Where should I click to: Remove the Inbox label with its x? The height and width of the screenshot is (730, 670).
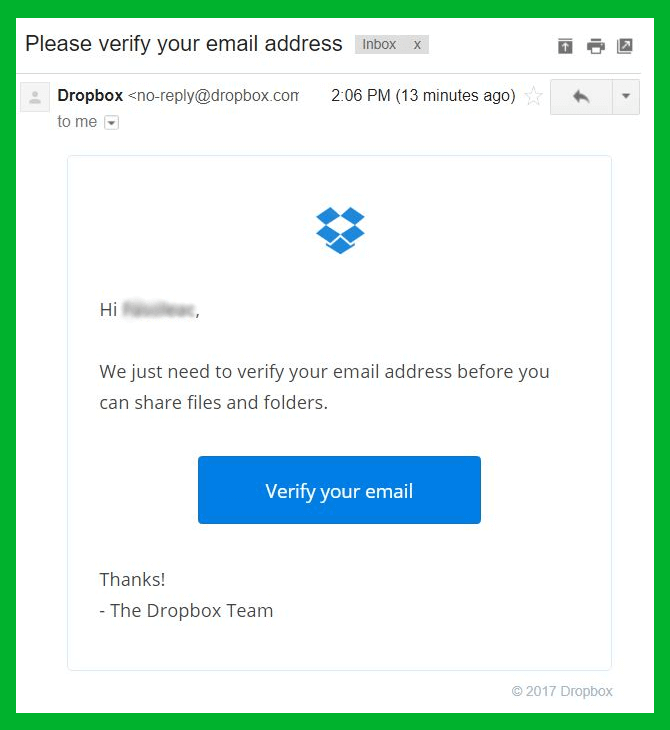tap(417, 45)
